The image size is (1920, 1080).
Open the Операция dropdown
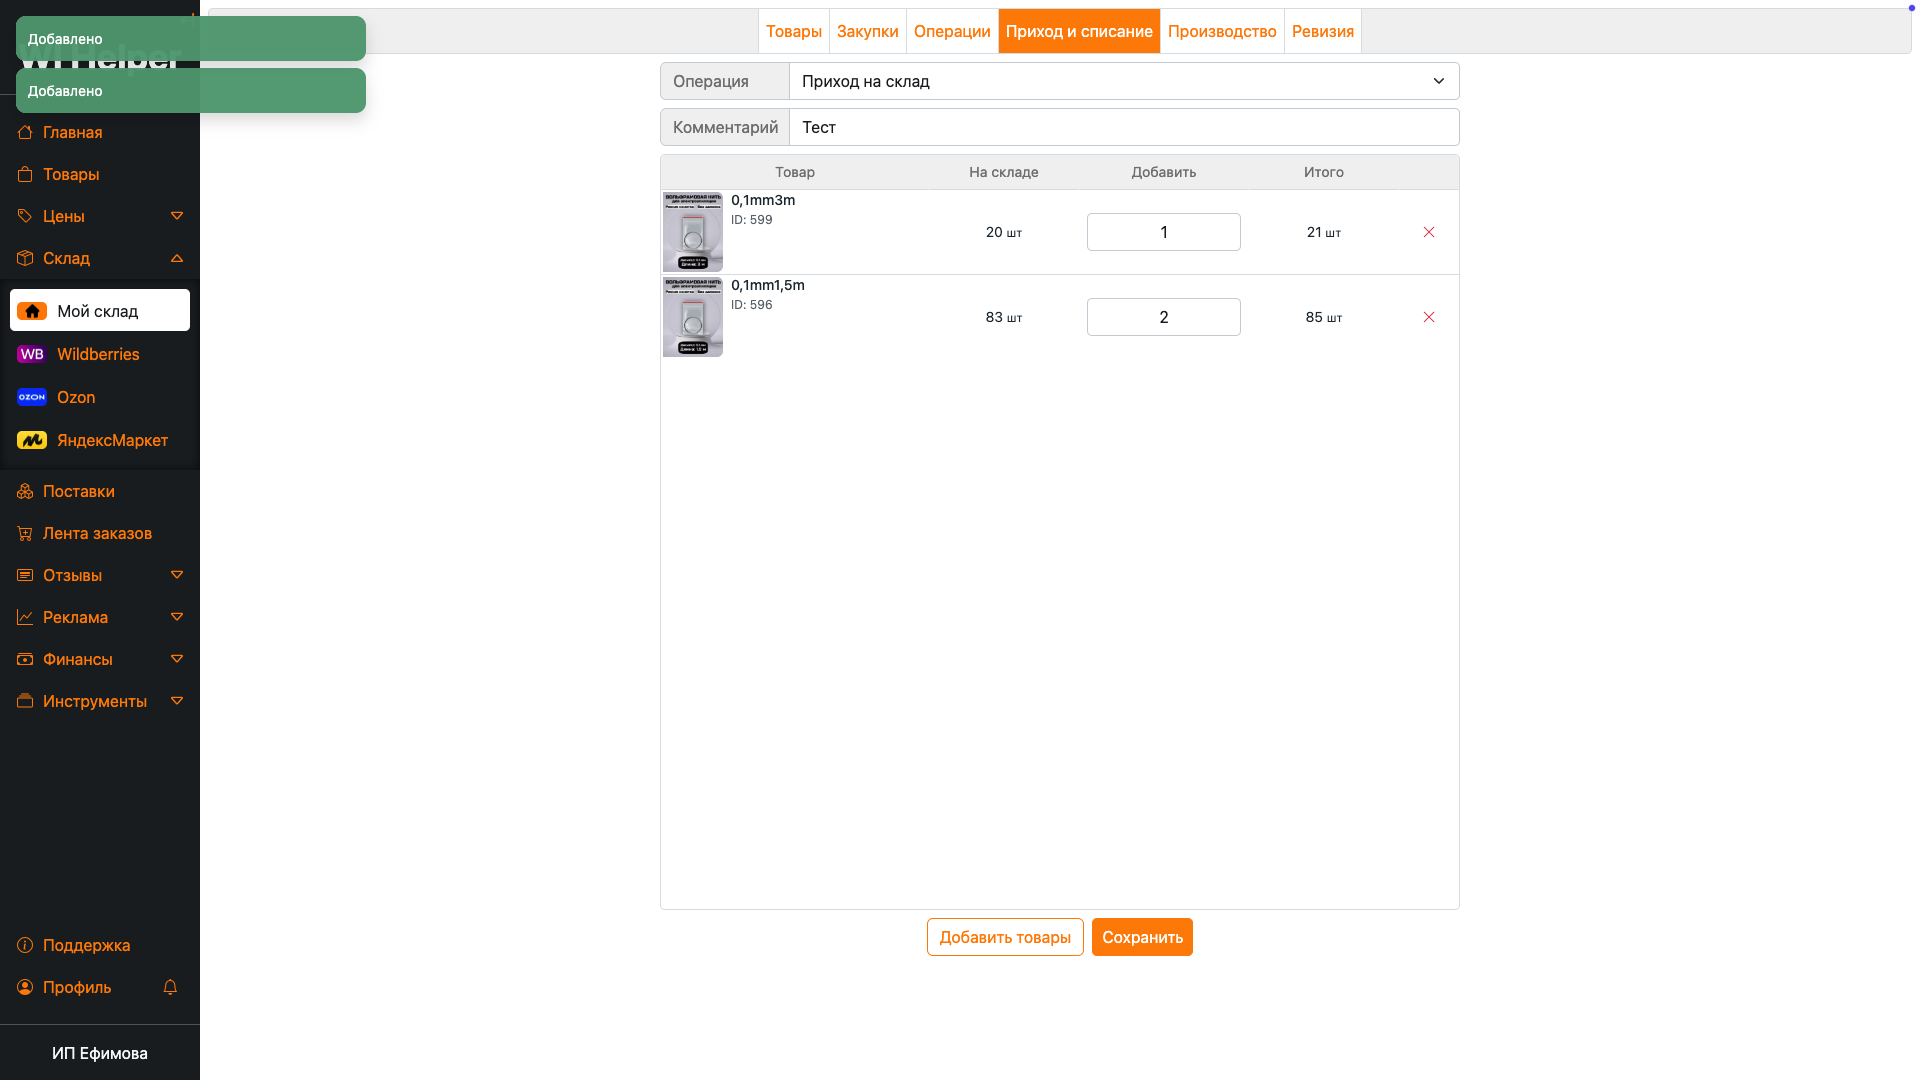click(x=1123, y=81)
